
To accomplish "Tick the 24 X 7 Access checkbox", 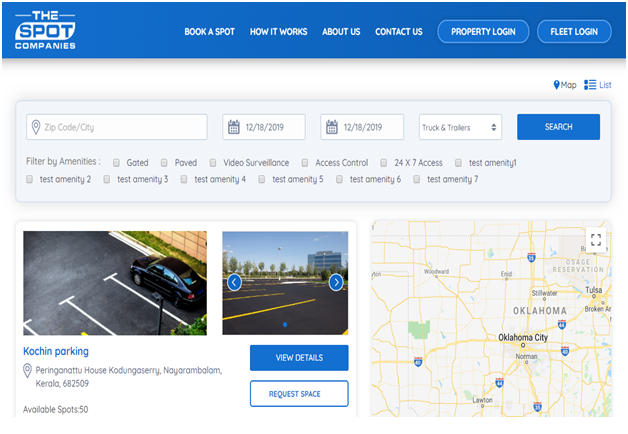I will coord(384,162).
